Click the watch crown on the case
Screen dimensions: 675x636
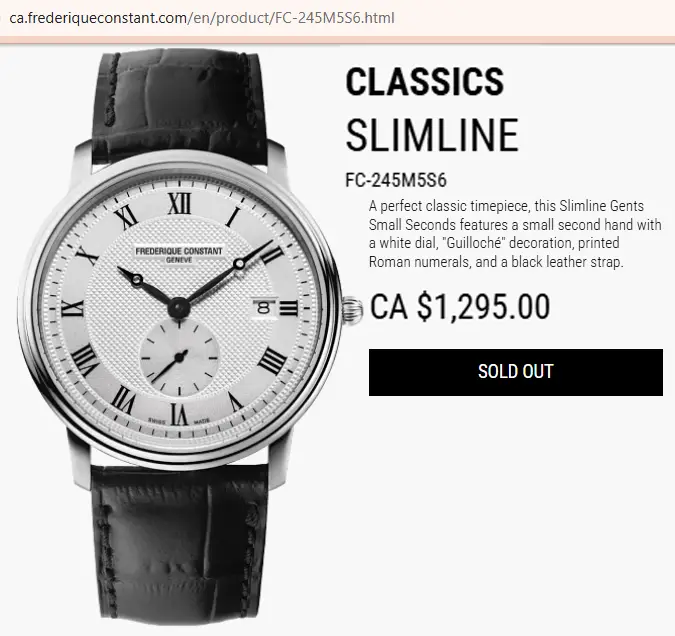point(353,310)
